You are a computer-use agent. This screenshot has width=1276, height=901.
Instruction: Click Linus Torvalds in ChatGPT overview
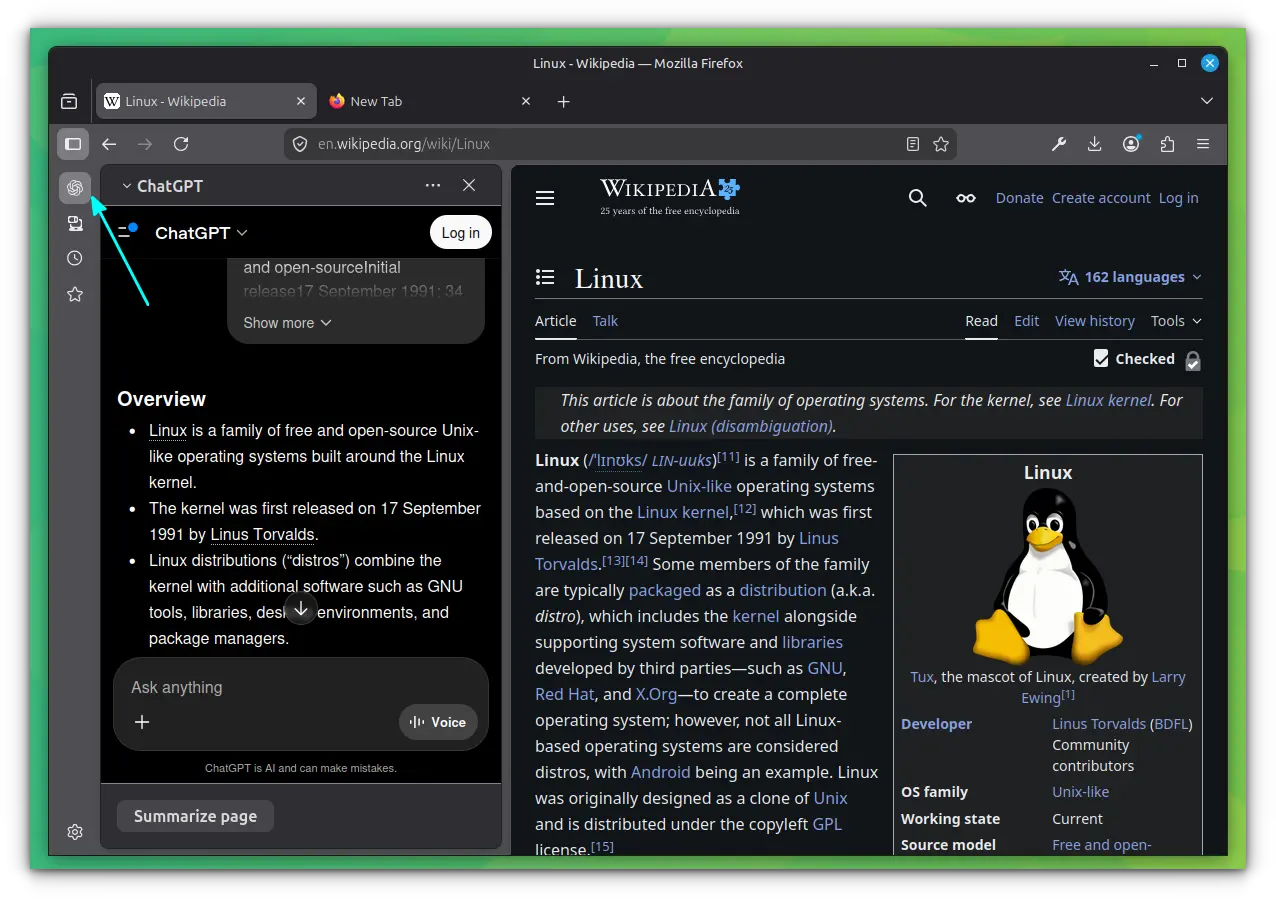tap(263, 535)
